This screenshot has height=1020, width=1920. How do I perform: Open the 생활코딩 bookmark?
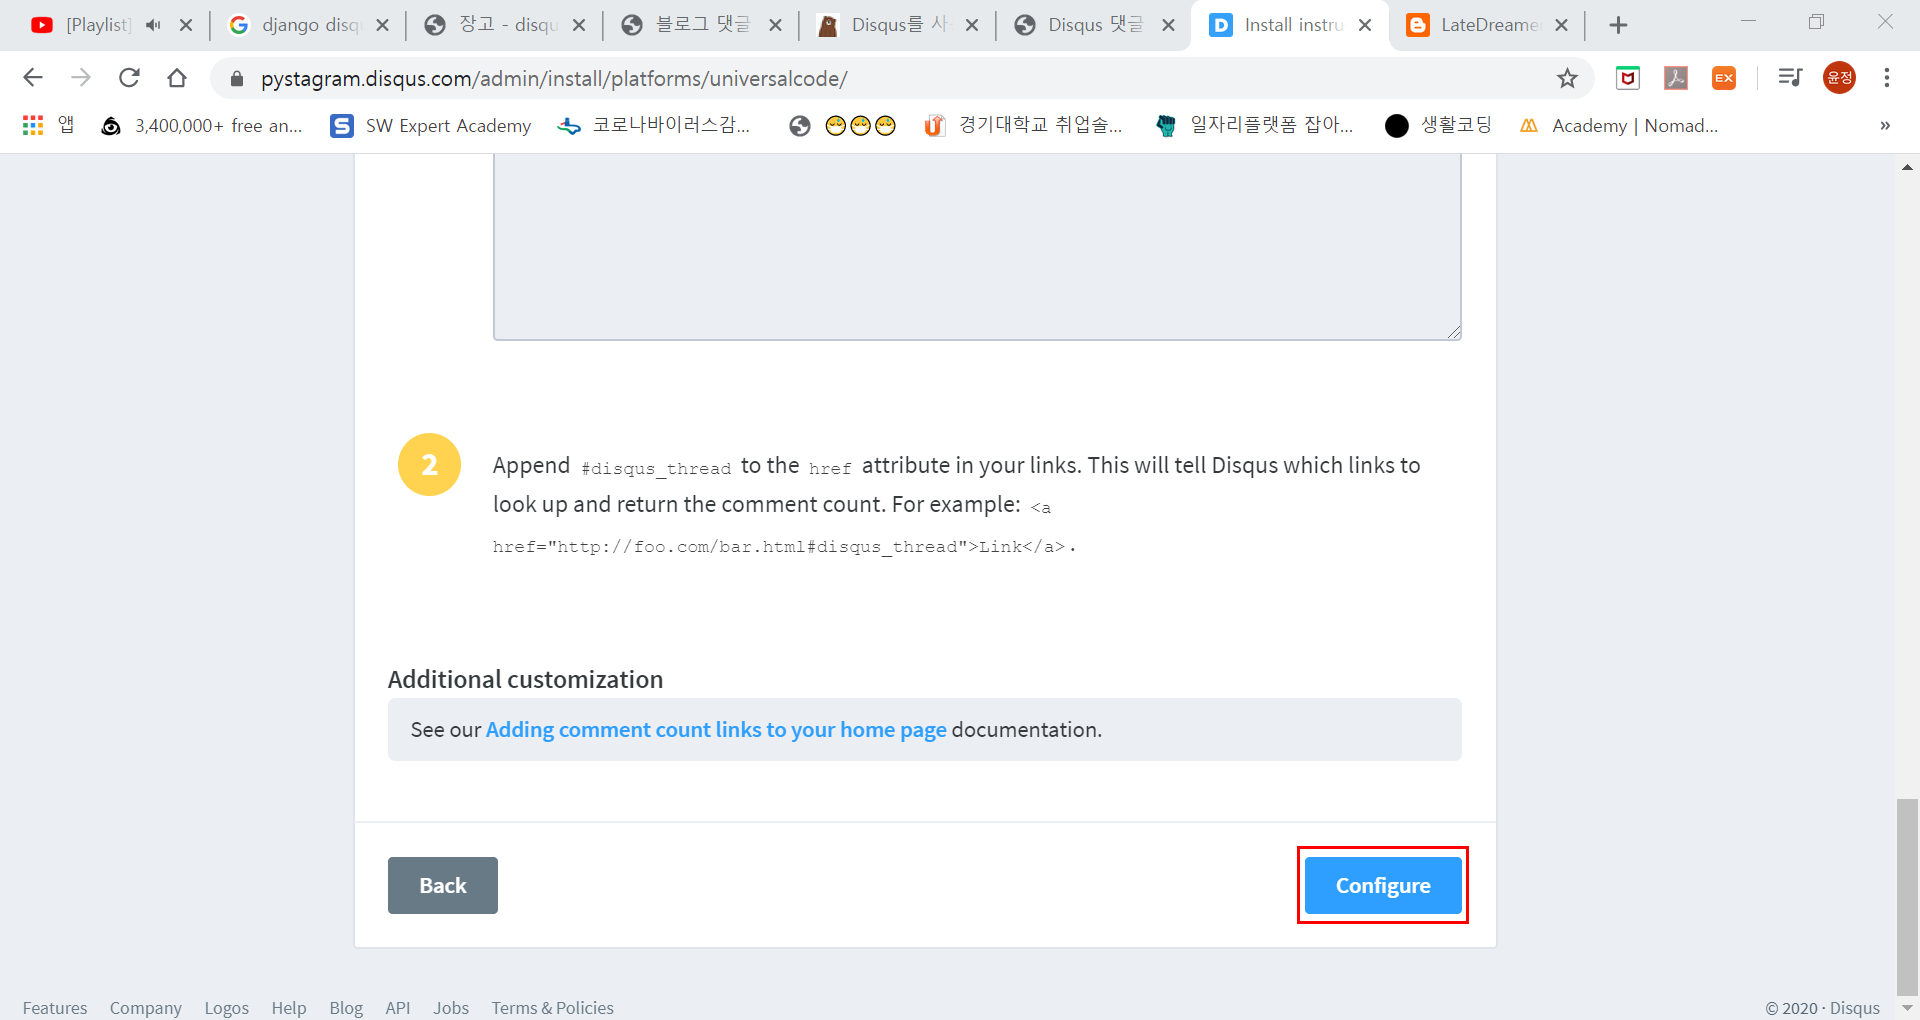click(1439, 125)
